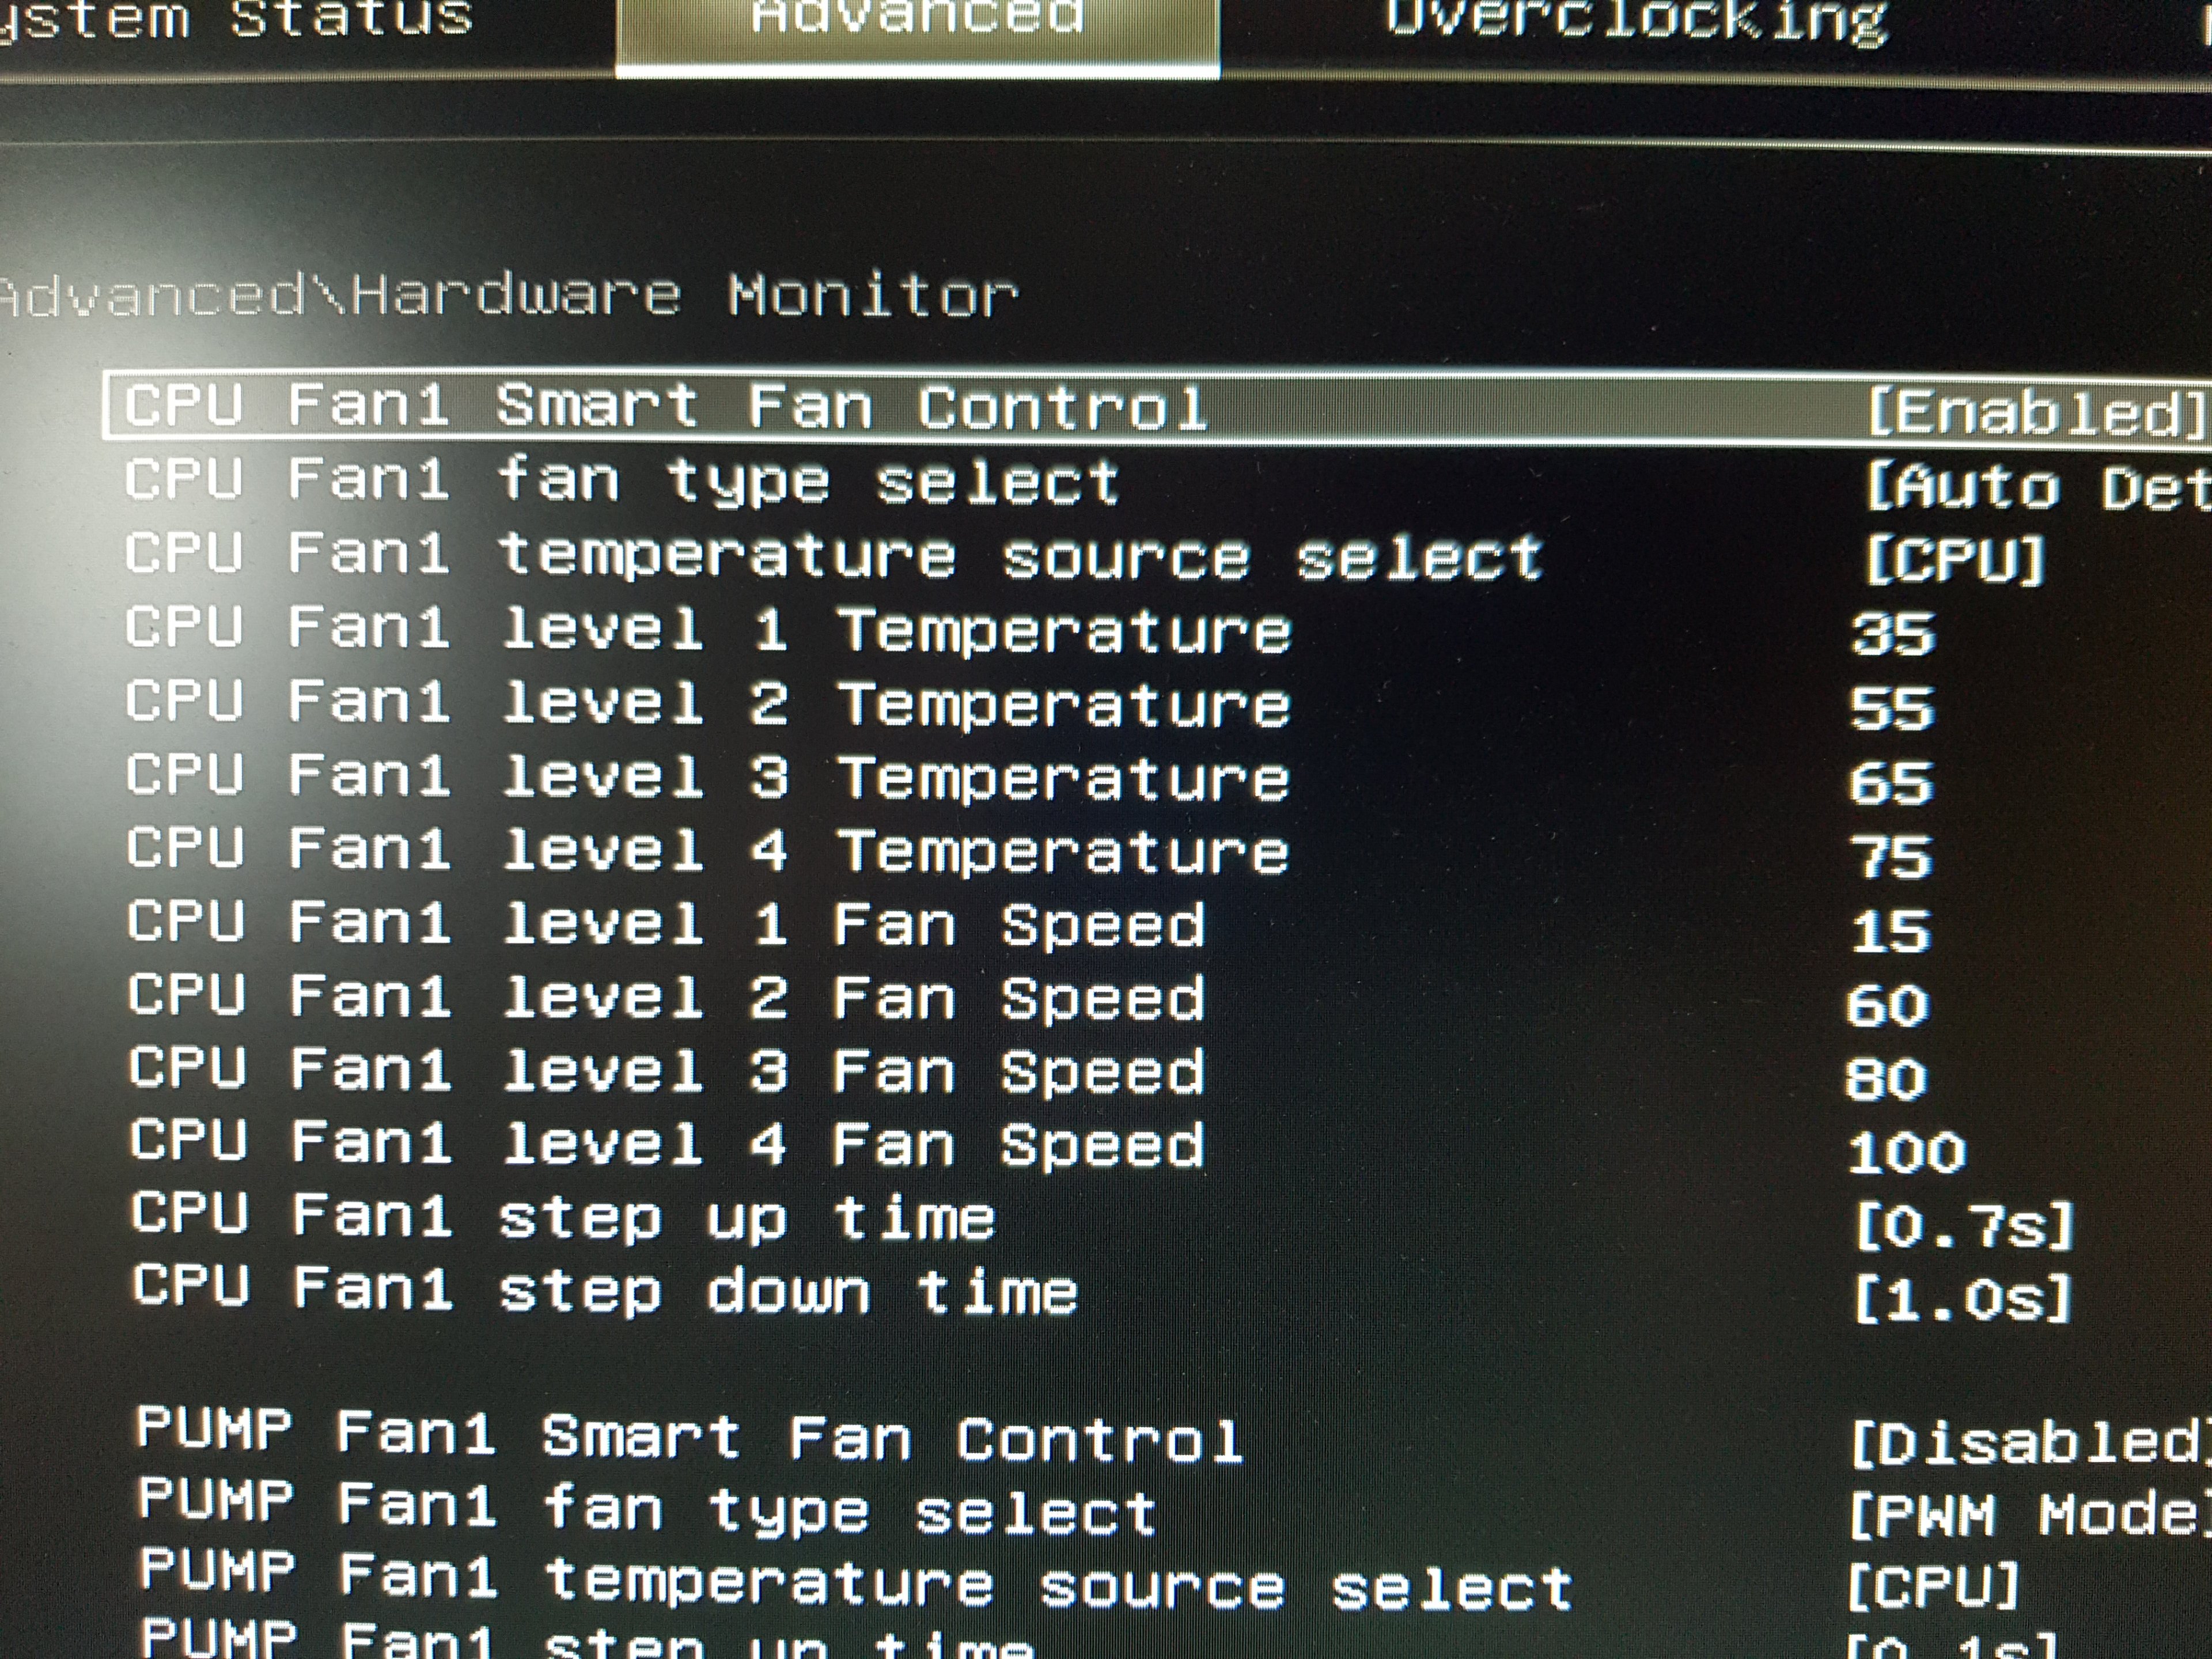The image size is (2212, 1659).
Task: Edit level 3 Temperature value 65
Action: pyautogui.click(x=1891, y=782)
